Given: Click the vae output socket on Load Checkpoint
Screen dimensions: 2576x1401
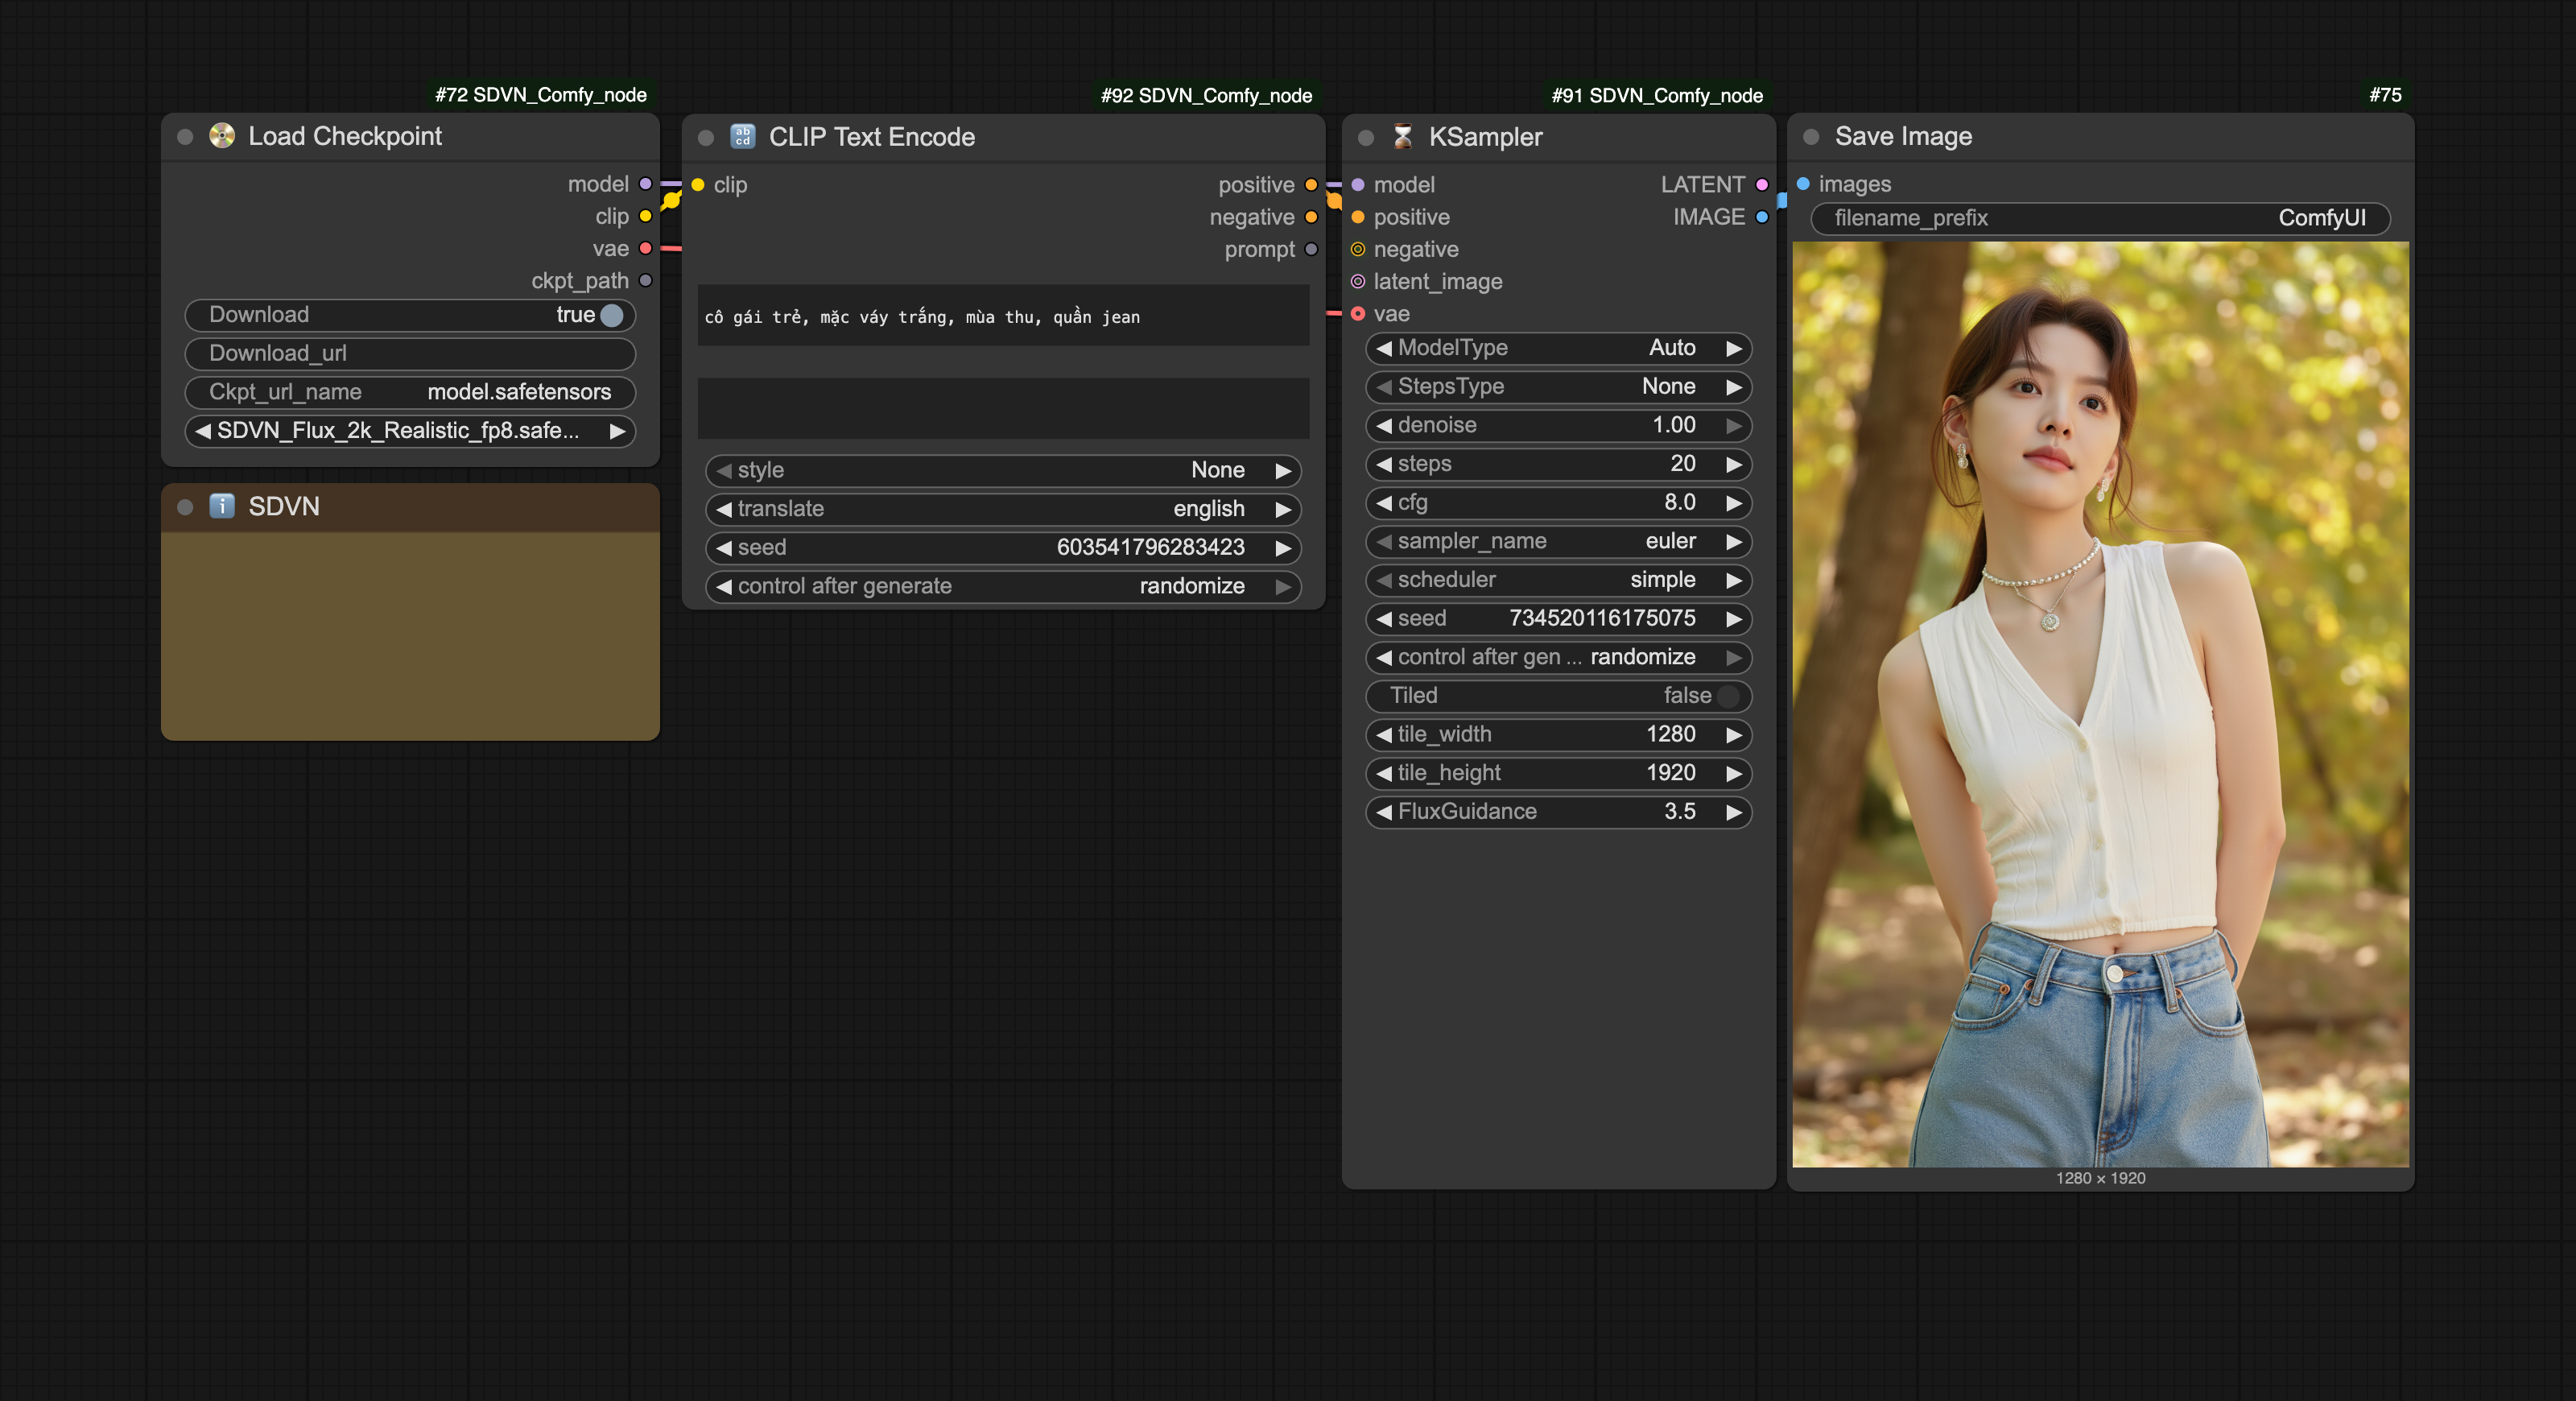Looking at the screenshot, I should pyautogui.click(x=646, y=248).
